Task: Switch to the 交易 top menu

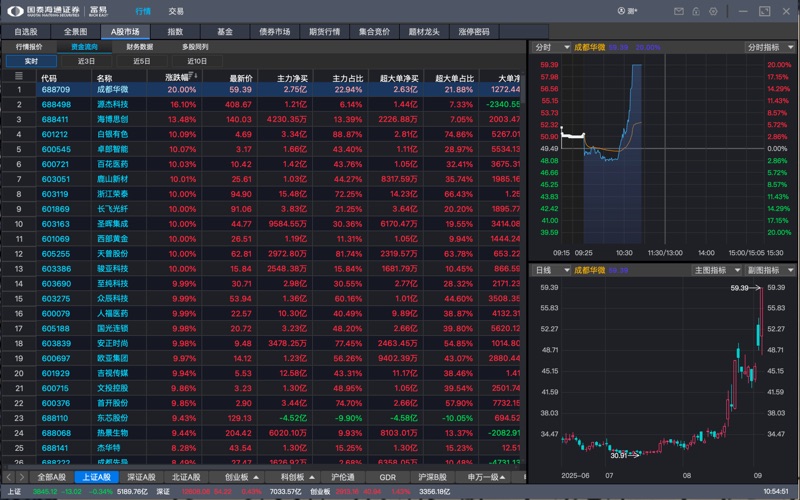Action: pos(176,11)
